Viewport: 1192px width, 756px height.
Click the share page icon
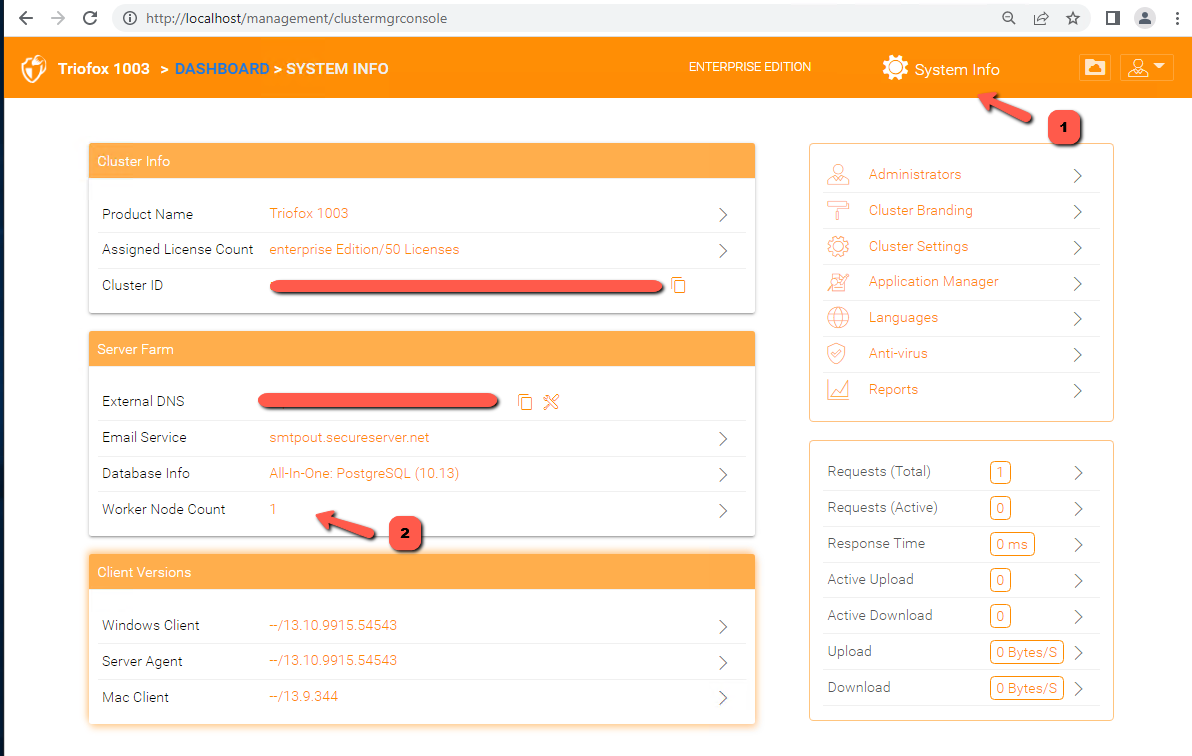(x=1041, y=18)
